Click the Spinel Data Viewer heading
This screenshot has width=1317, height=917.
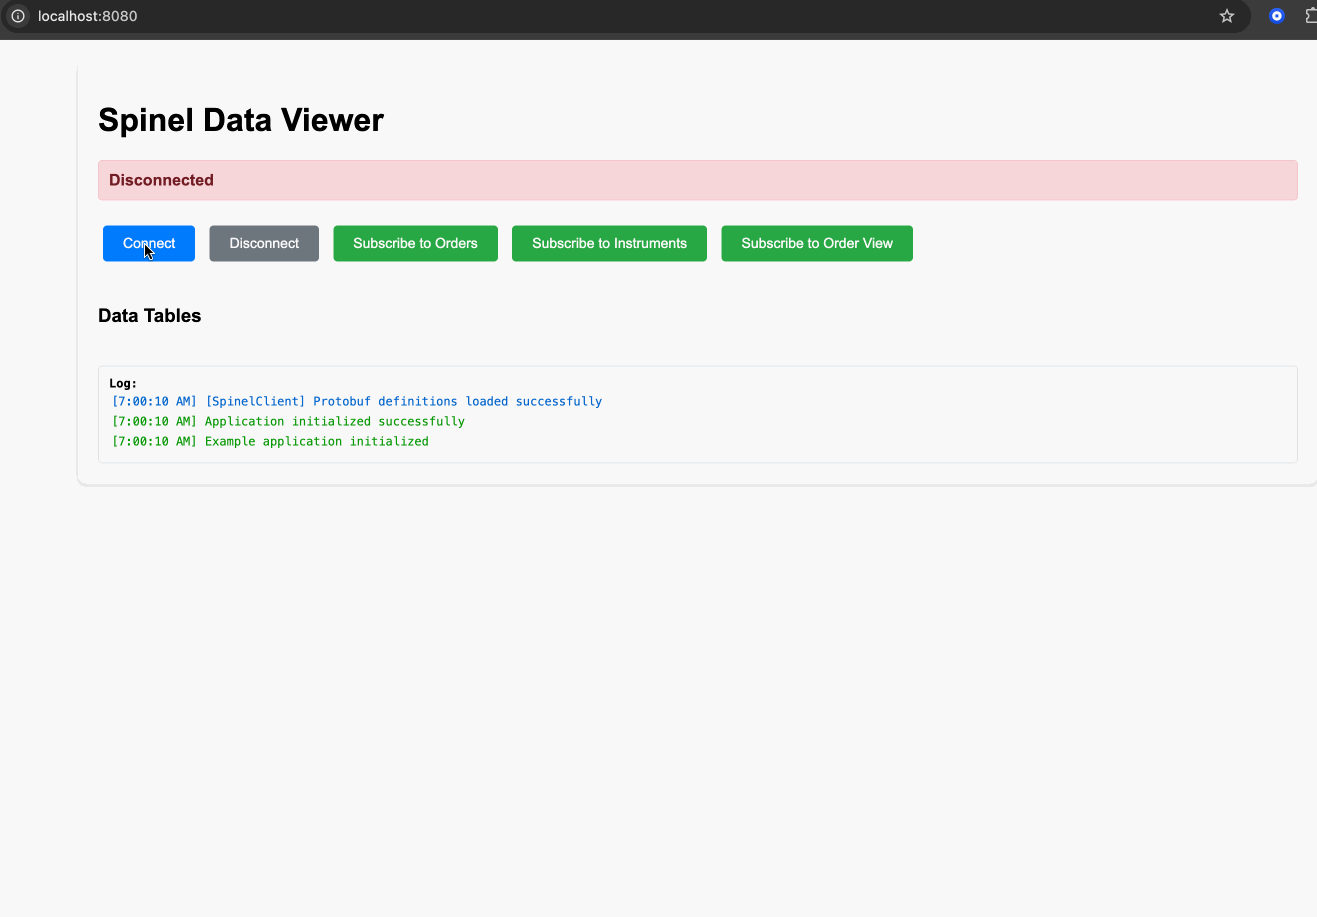pyautogui.click(x=241, y=120)
